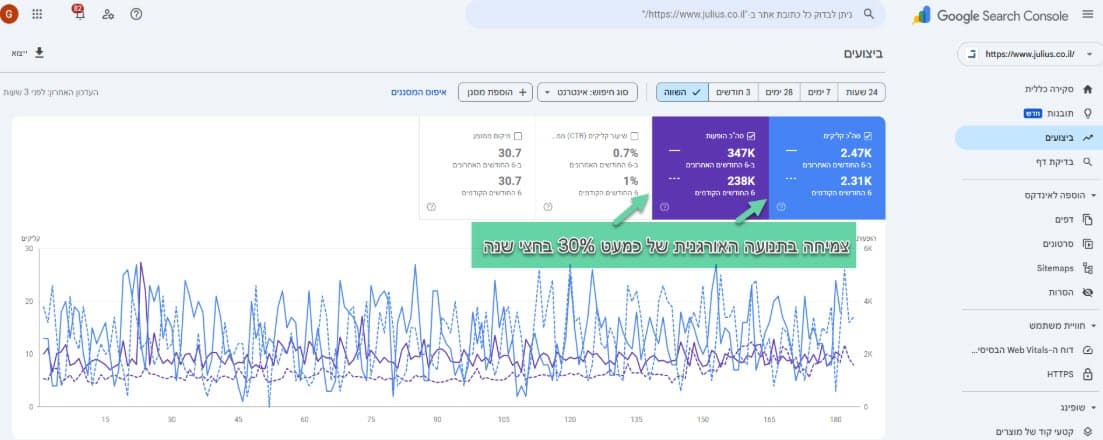This screenshot has height=440, width=1103.
Task: Click the add filter (הוספת מסנן) button
Action: tap(495, 92)
